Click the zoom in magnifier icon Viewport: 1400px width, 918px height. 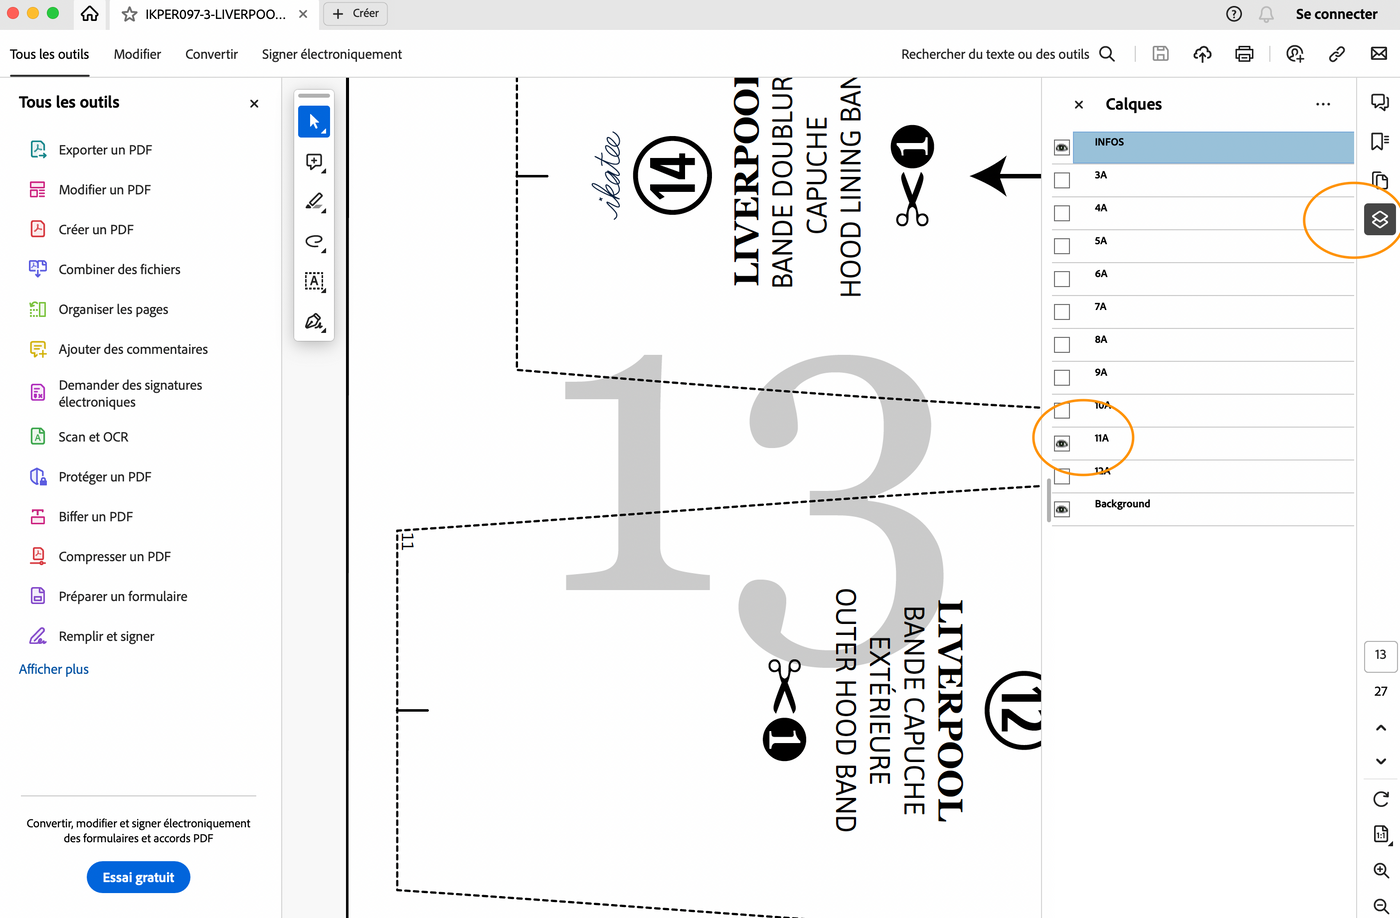tap(1381, 871)
